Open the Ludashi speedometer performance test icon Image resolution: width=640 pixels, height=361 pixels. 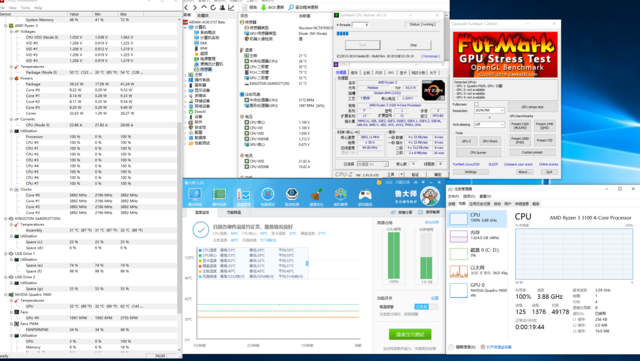[x=268, y=195]
